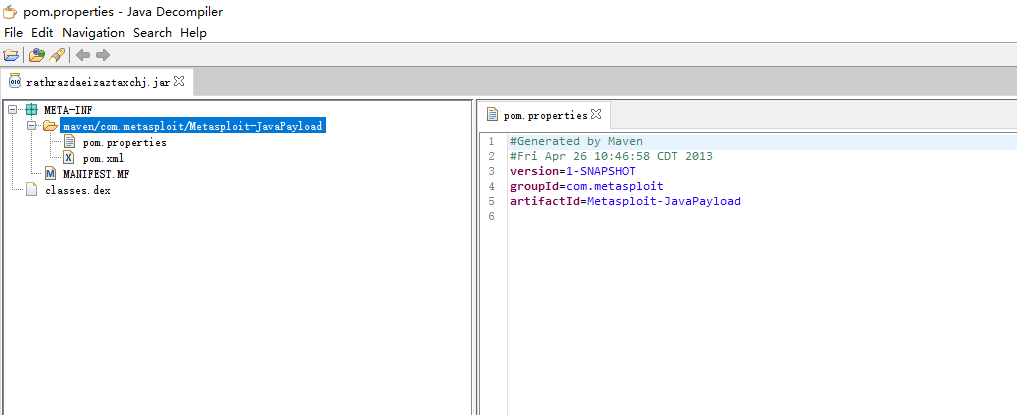Click the Open File toolbar icon
The image size is (1017, 415).
click(x=10, y=55)
